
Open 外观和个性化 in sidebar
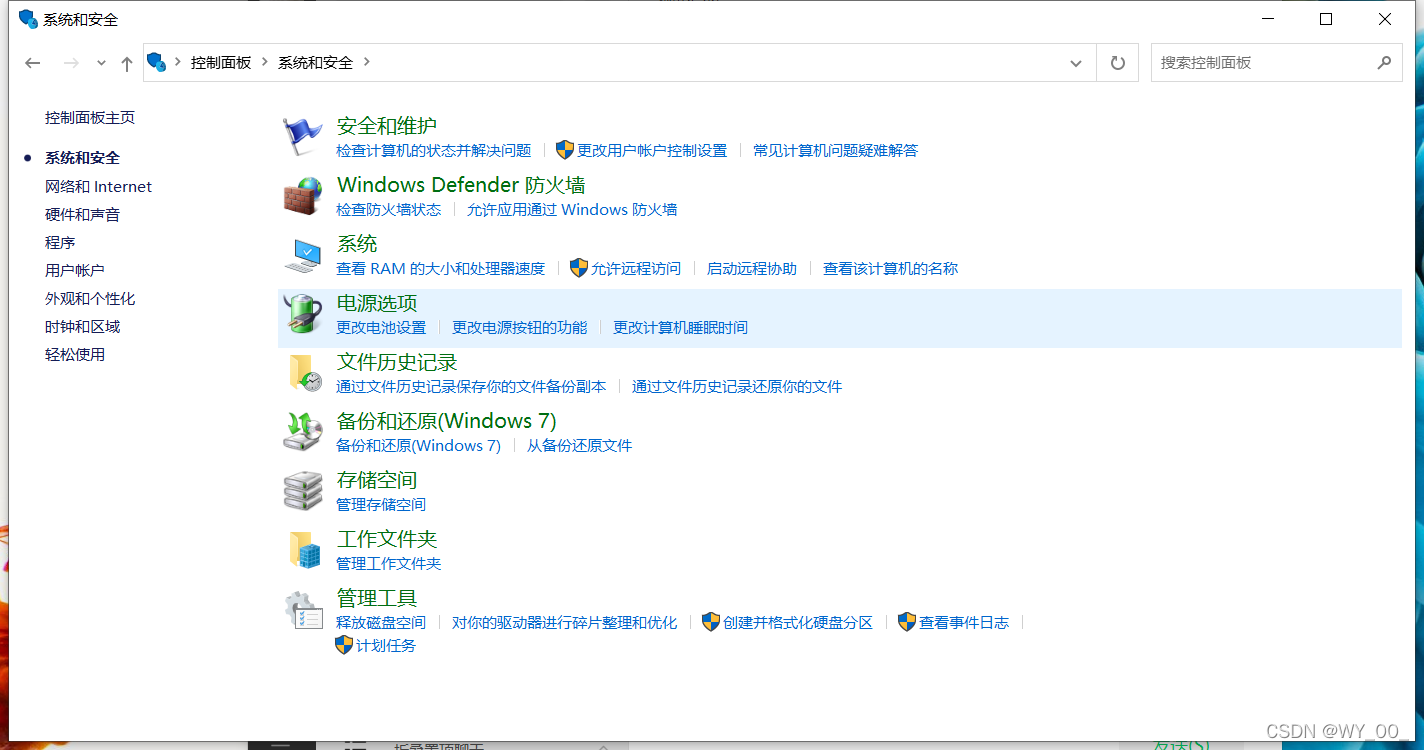click(x=90, y=298)
